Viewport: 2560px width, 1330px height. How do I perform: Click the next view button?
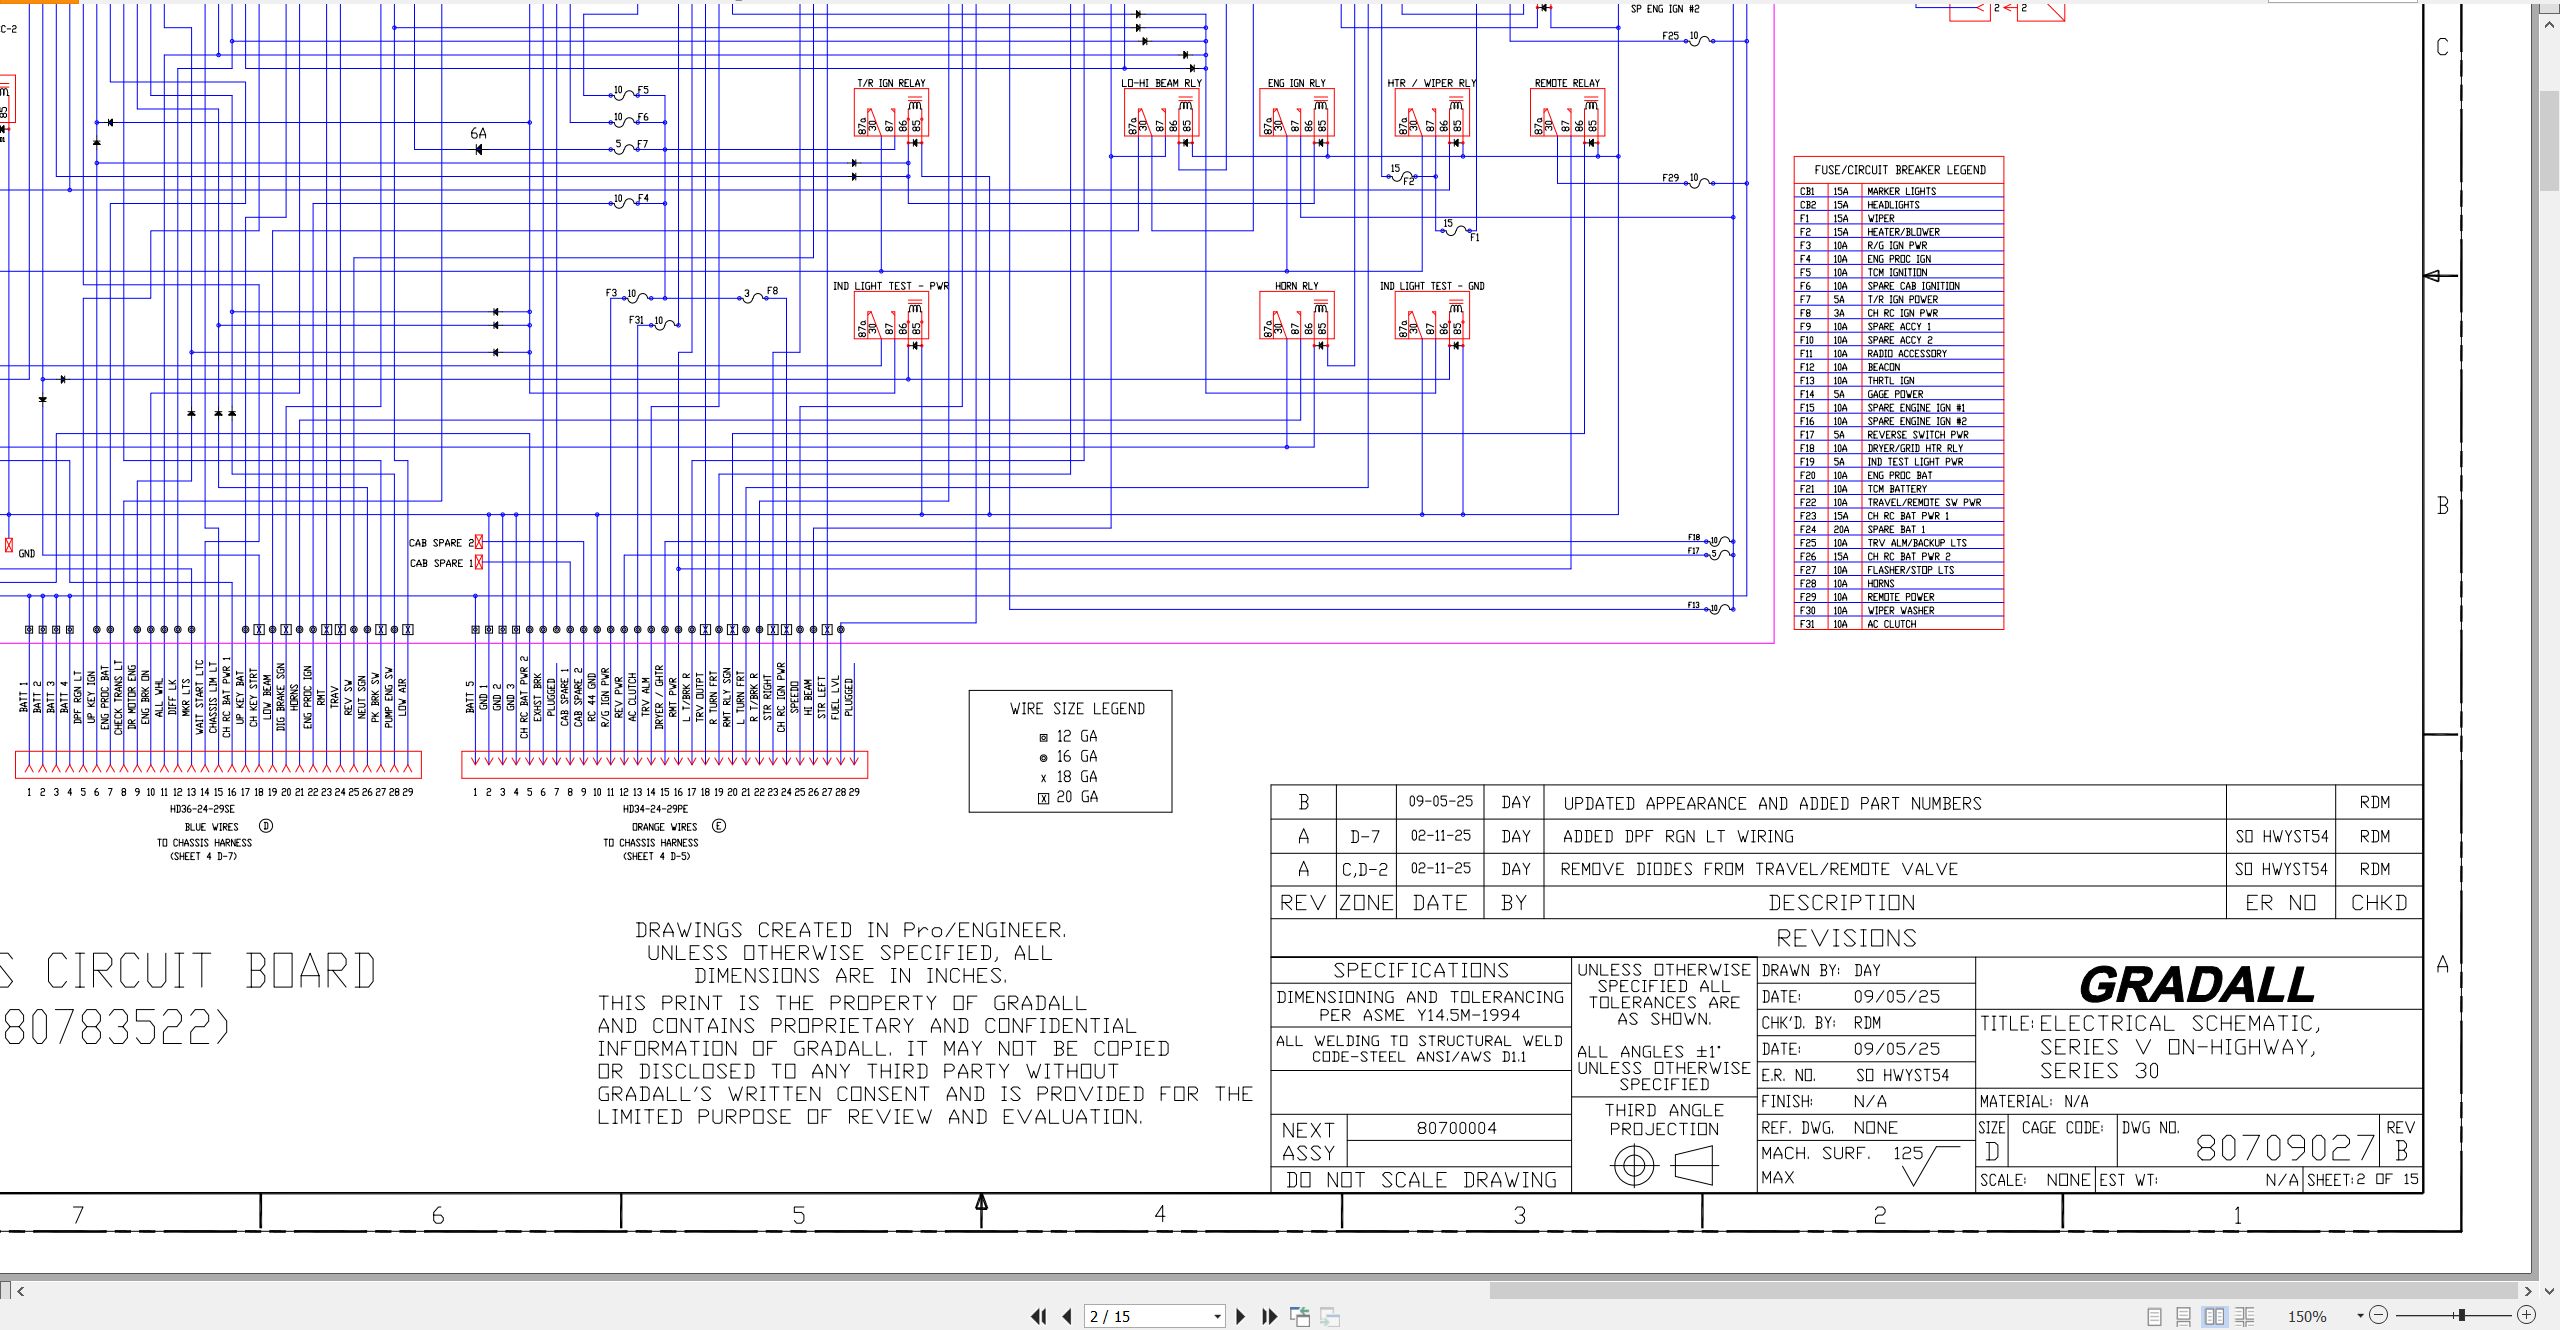(x=1330, y=1316)
